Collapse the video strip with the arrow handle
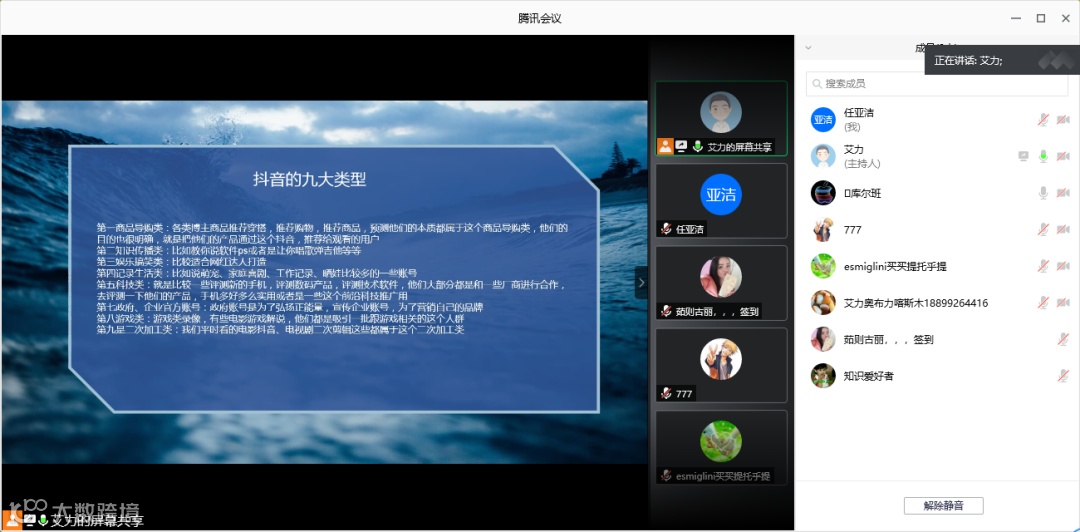The width and height of the screenshot is (1080, 532). tap(641, 283)
